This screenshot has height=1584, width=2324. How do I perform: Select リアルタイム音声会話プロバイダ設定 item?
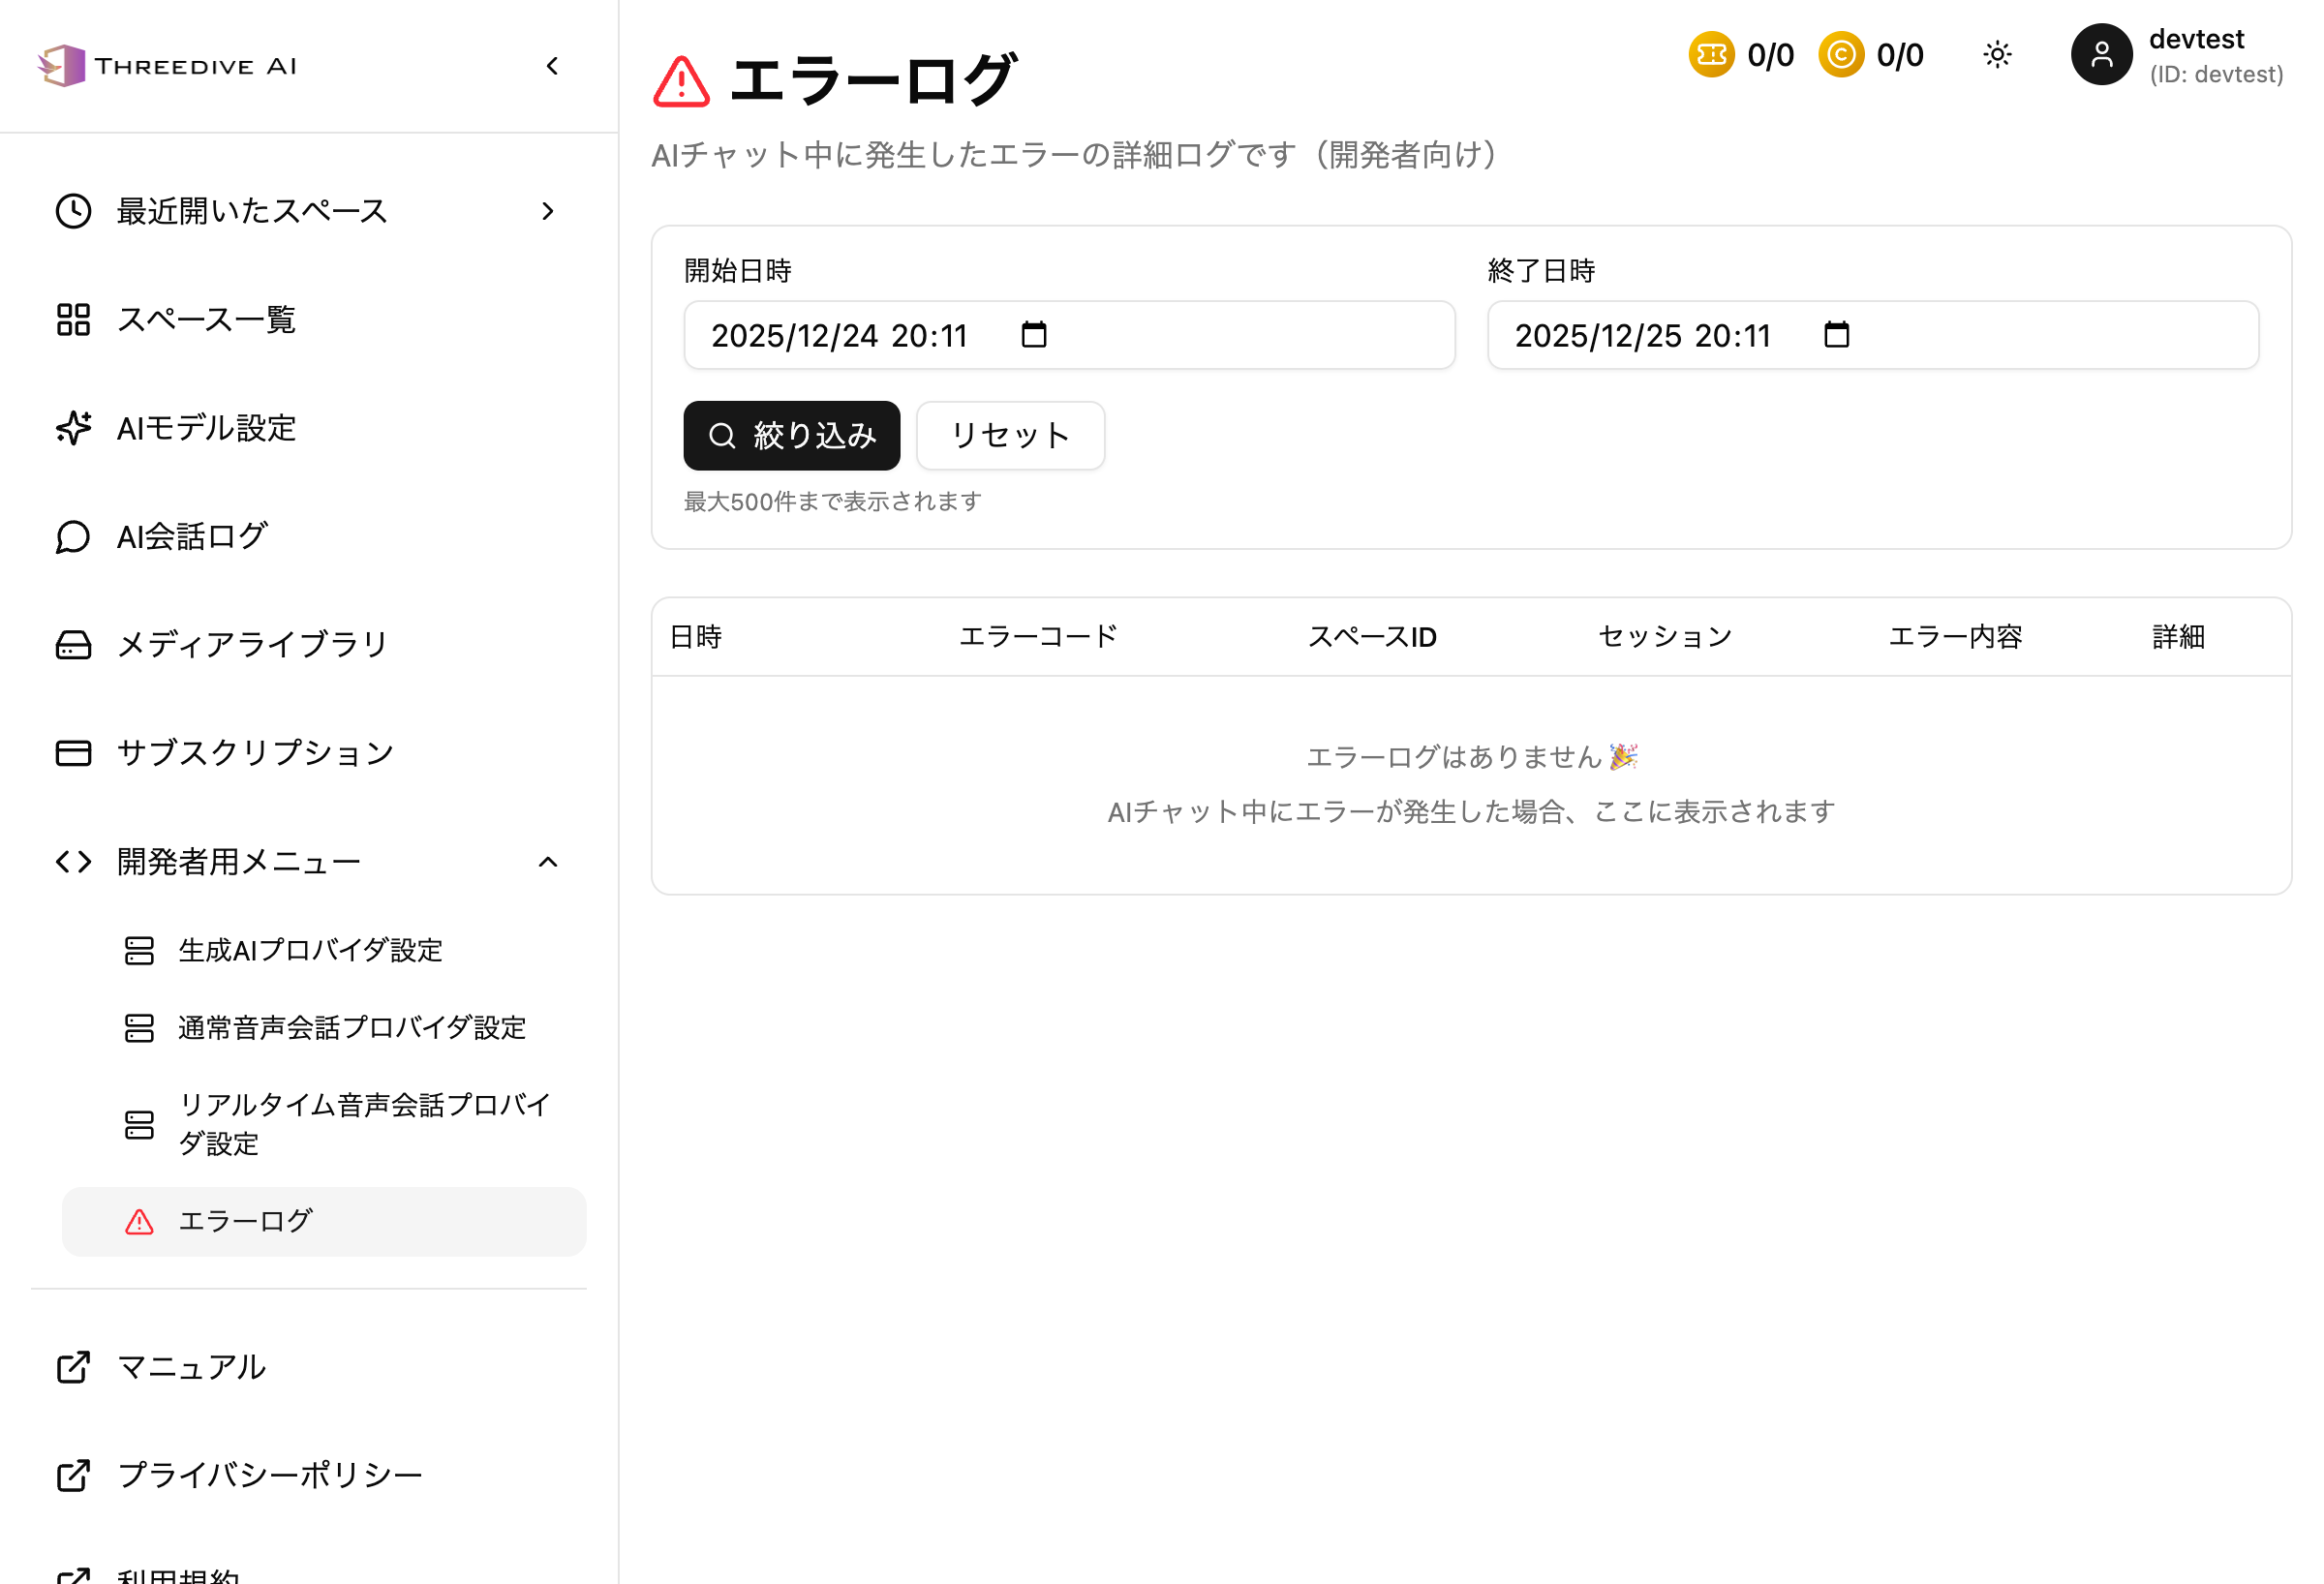click(x=324, y=1125)
